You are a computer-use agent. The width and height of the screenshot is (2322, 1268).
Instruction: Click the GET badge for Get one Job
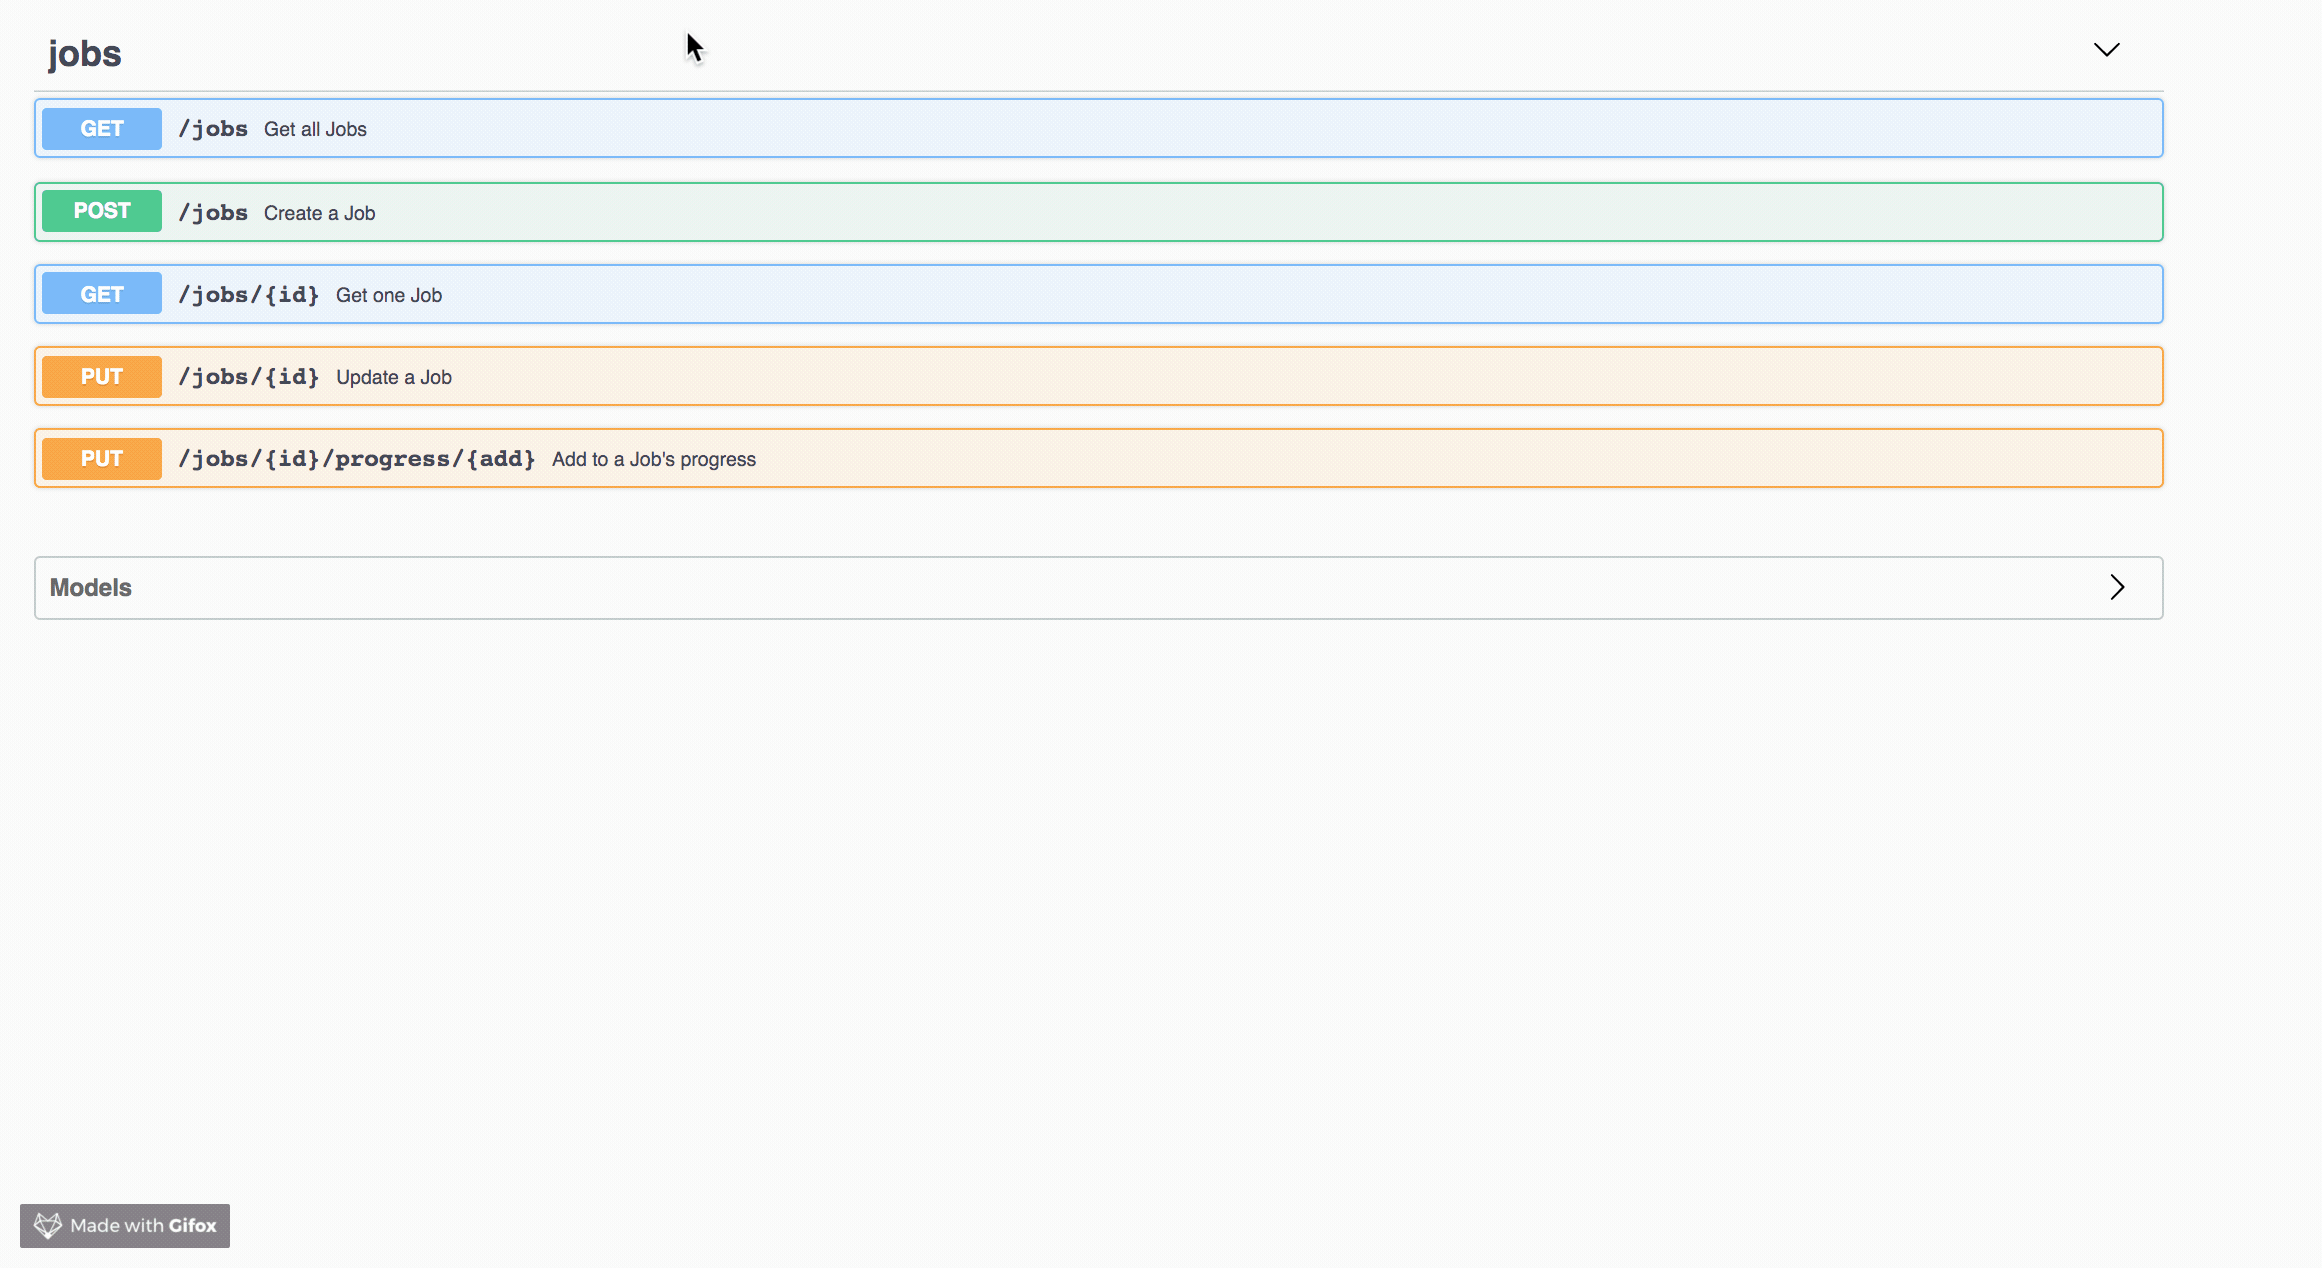[102, 294]
